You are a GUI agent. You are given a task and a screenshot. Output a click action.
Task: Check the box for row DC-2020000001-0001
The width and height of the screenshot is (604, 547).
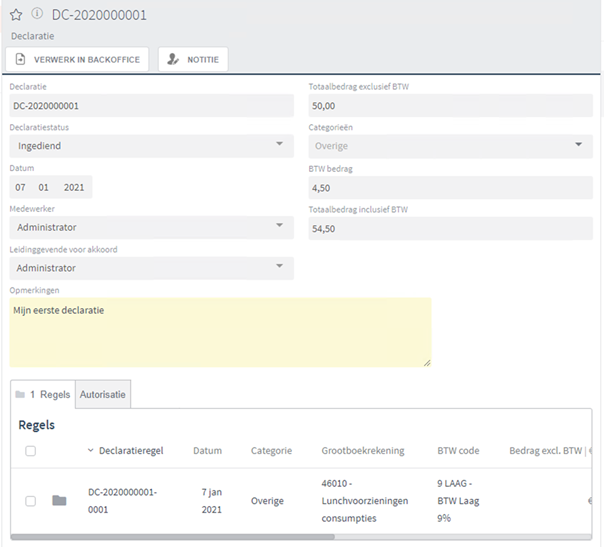[x=30, y=500]
